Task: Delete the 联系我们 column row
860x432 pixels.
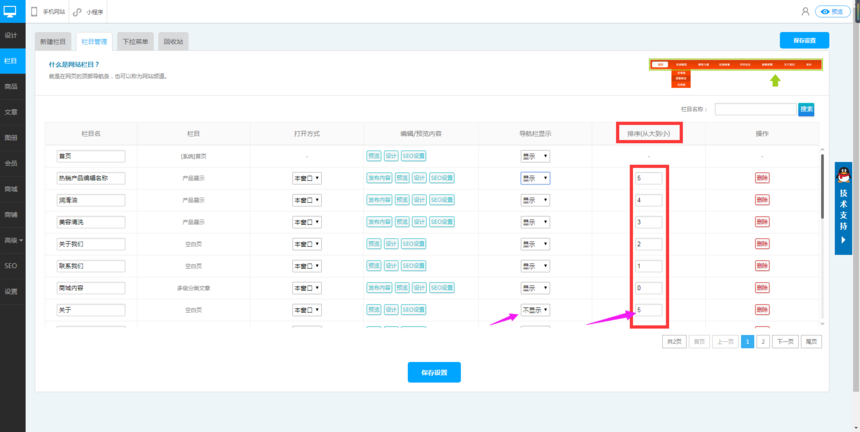Action: (762, 266)
